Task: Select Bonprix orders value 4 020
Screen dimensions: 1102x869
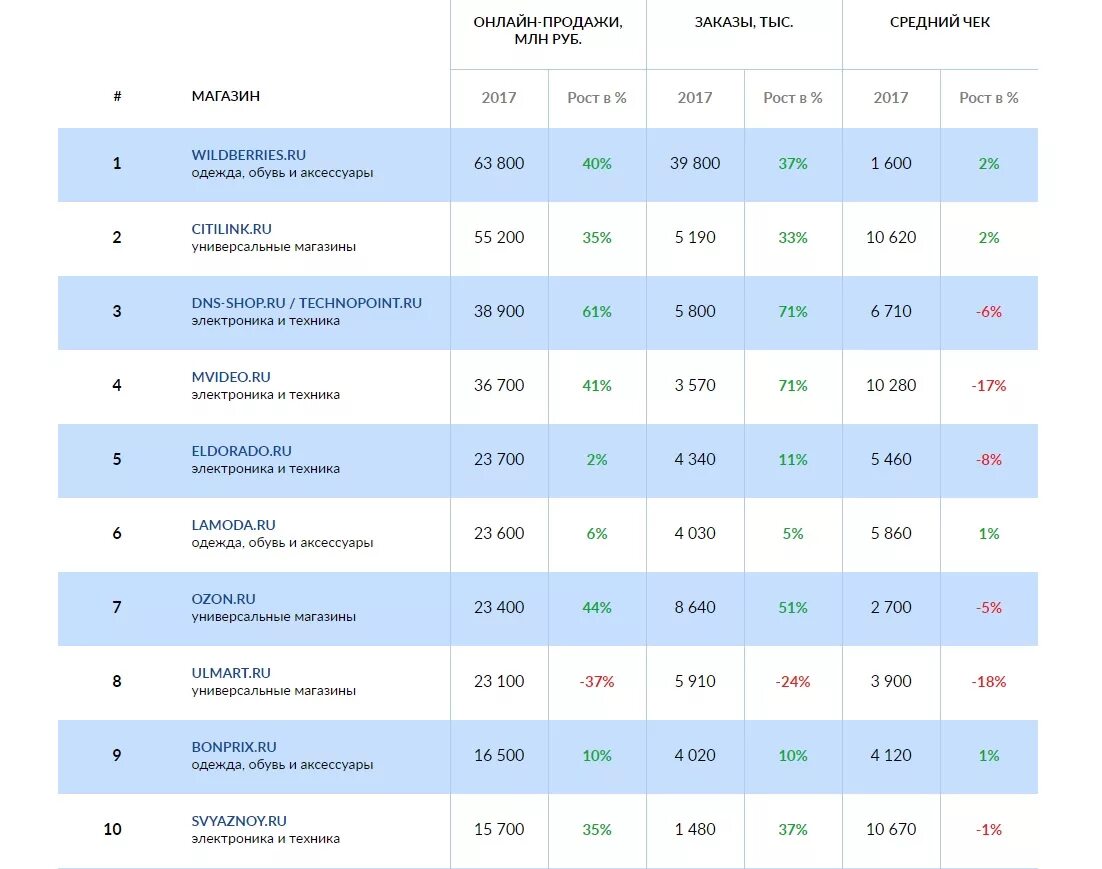Action: click(x=695, y=755)
